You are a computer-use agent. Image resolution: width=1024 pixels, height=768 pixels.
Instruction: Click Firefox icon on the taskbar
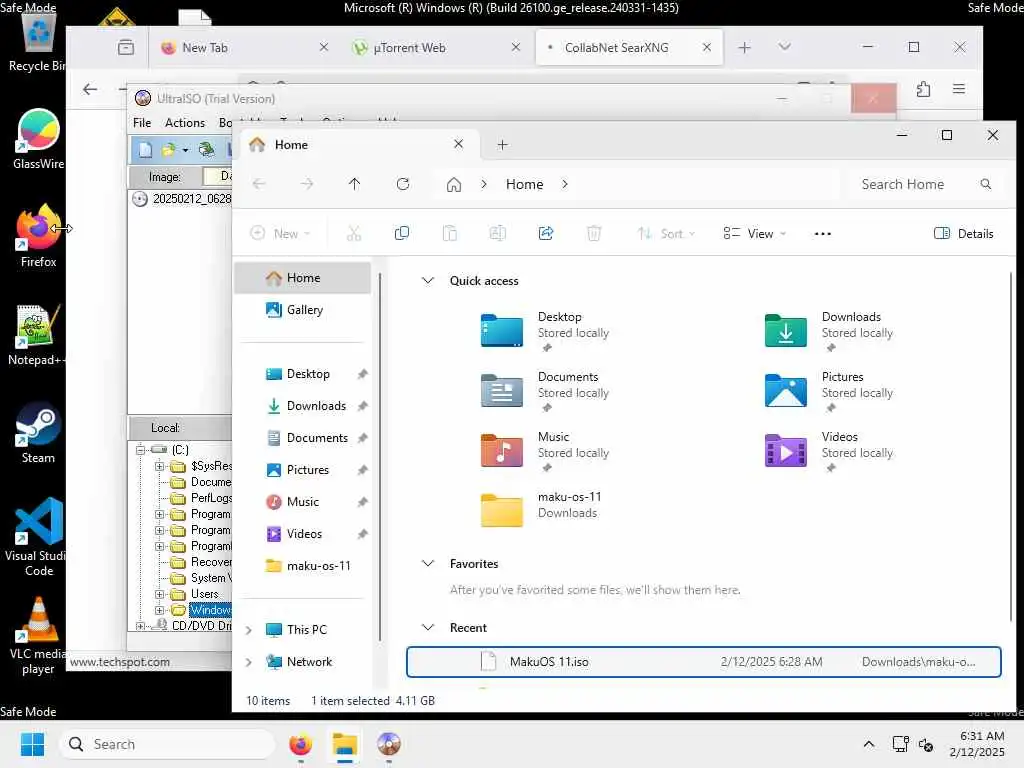[x=300, y=744]
